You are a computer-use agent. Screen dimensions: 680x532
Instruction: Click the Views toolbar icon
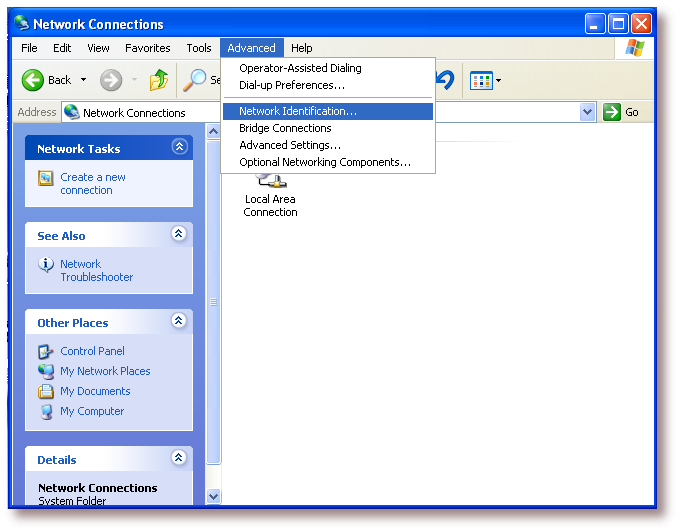click(480, 80)
